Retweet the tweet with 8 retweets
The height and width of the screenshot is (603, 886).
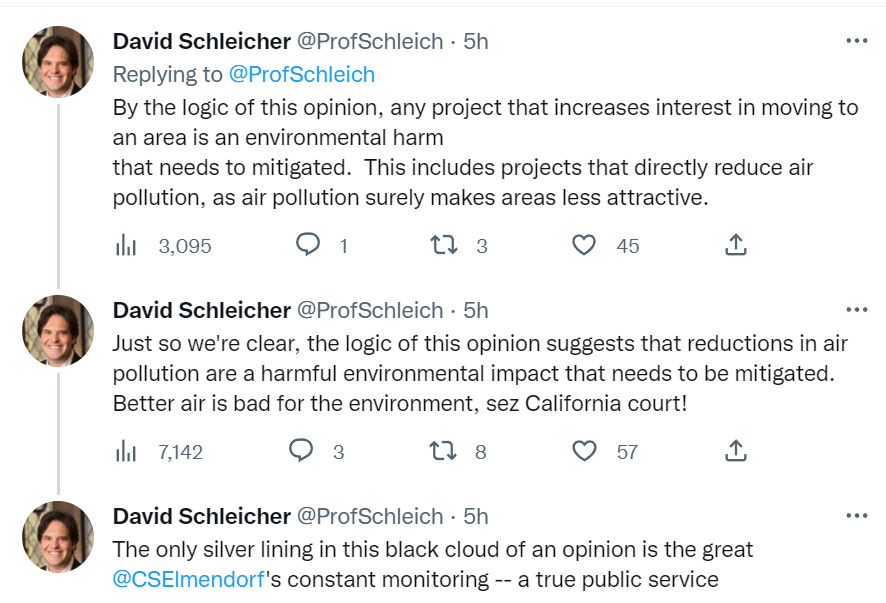[442, 451]
